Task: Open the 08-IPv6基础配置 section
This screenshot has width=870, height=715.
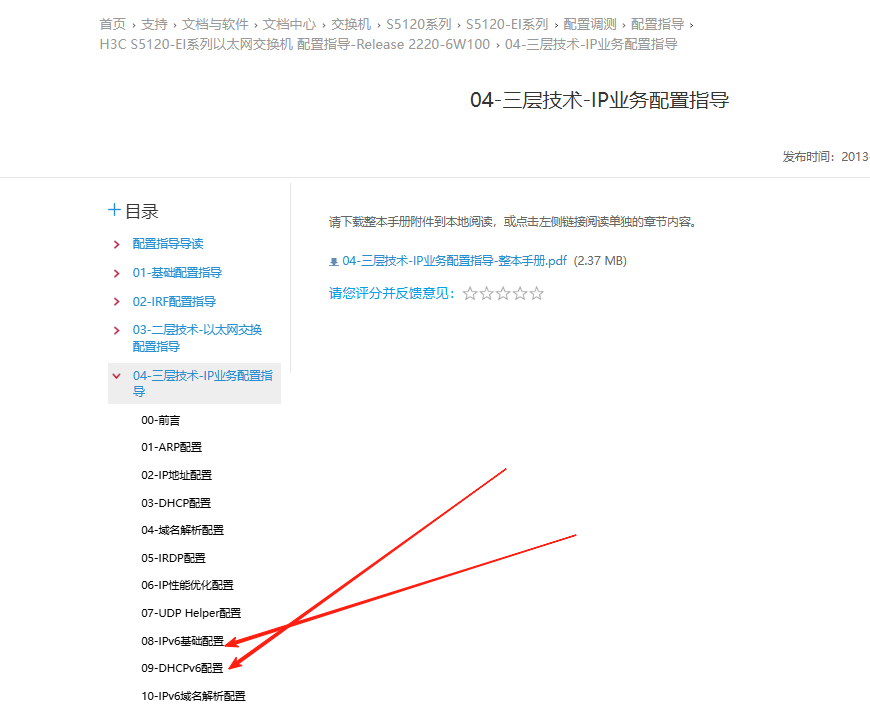Action: 183,641
